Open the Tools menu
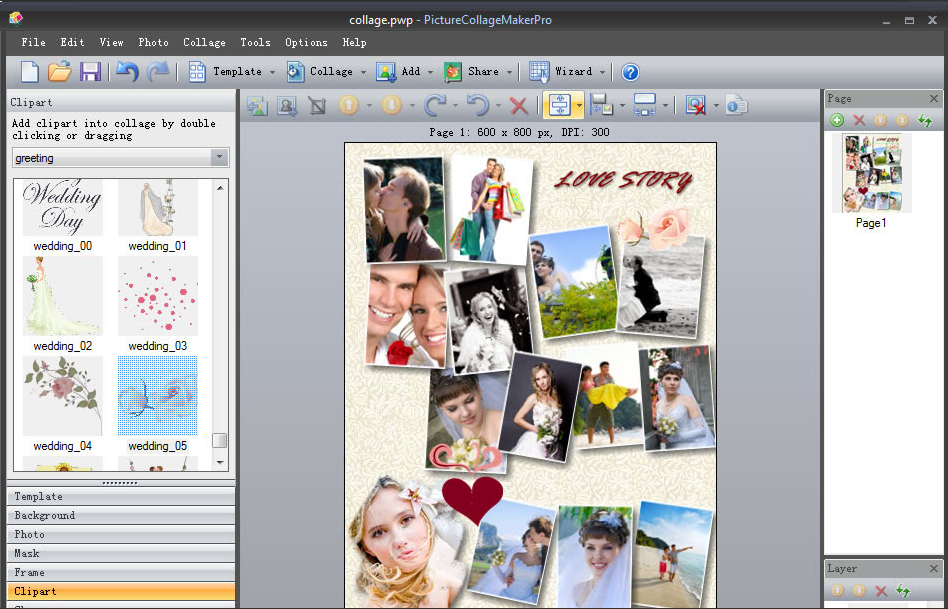The width and height of the screenshot is (948, 609). [255, 43]
